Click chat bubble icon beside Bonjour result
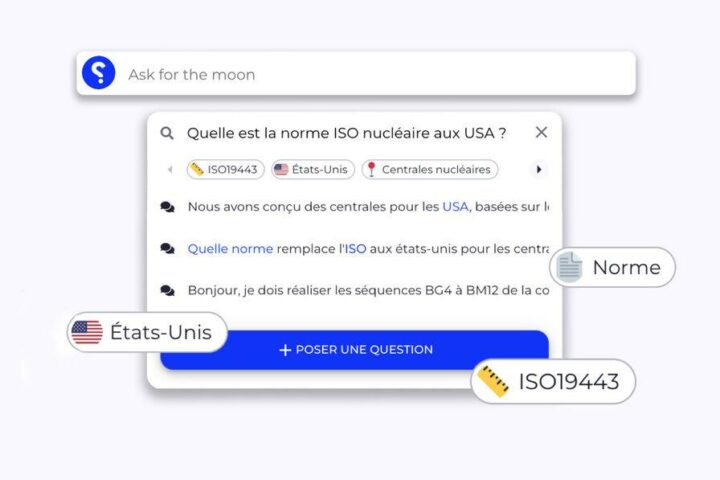Viewport: 720px width, 480px height. (x=167, y=290)
